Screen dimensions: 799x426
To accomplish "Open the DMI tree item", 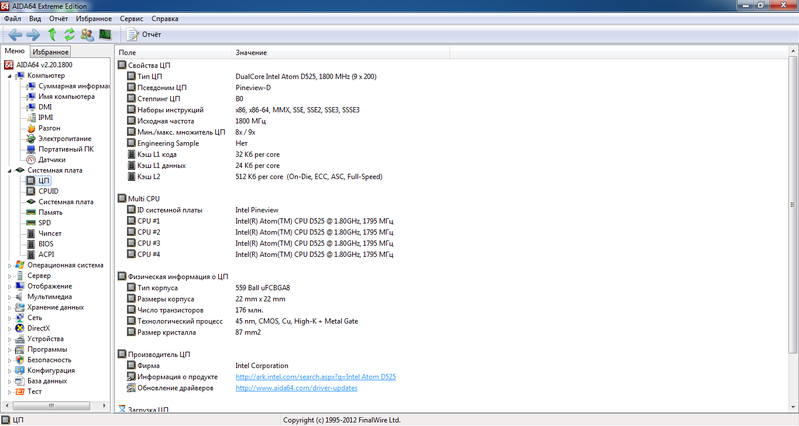I will click(45, 107).
